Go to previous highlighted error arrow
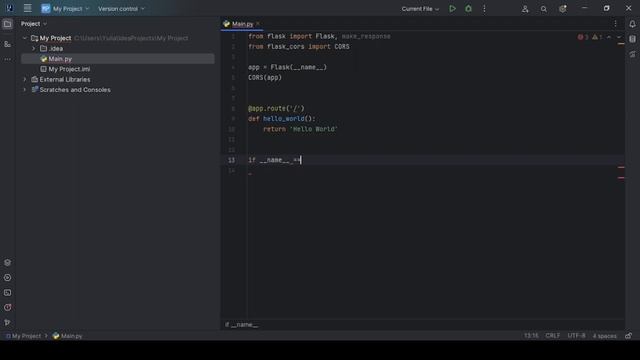640x360 pixels. click(609, 37)
